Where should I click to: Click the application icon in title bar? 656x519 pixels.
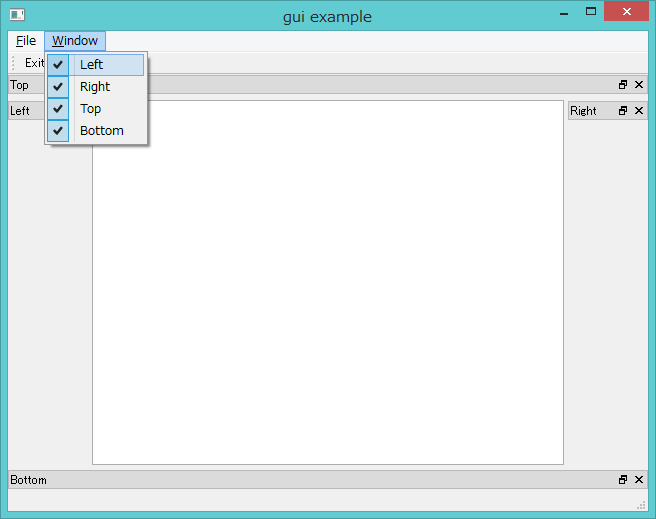pos(17,15)
